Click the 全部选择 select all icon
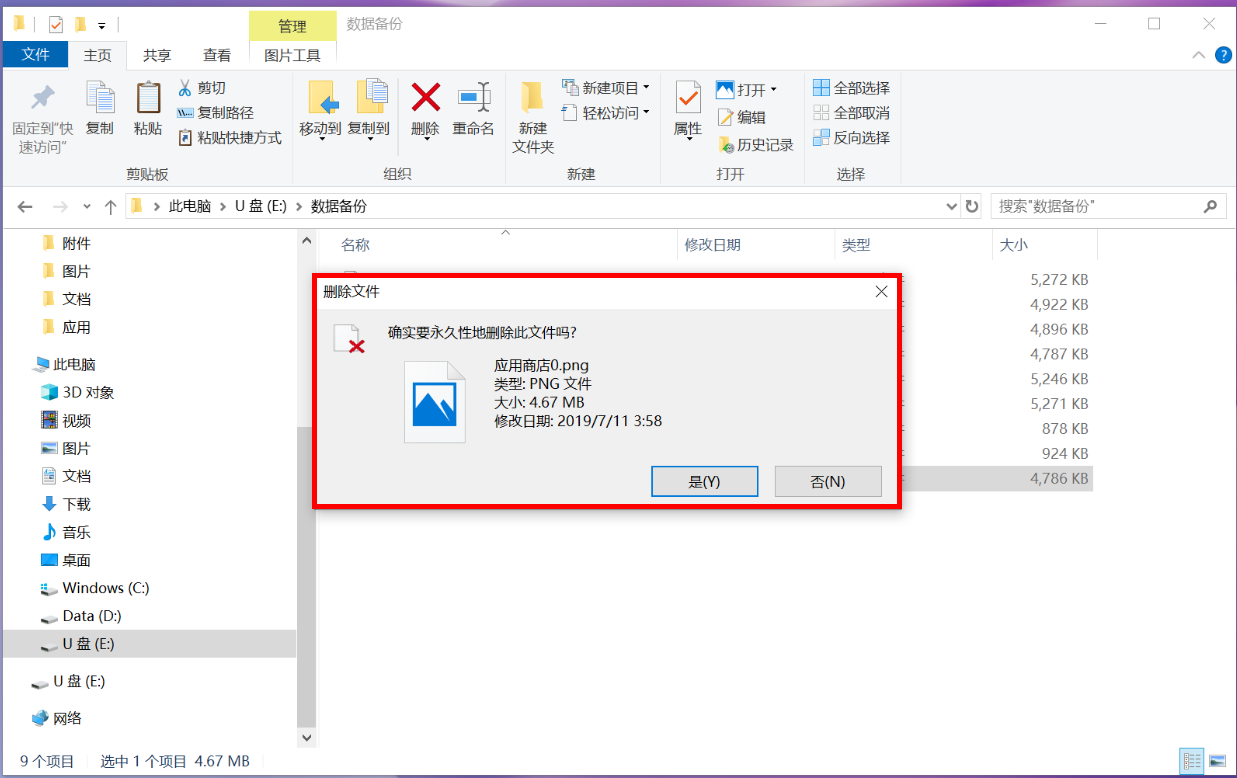Viewport: 1237px width, 778px height. (821, 88)
